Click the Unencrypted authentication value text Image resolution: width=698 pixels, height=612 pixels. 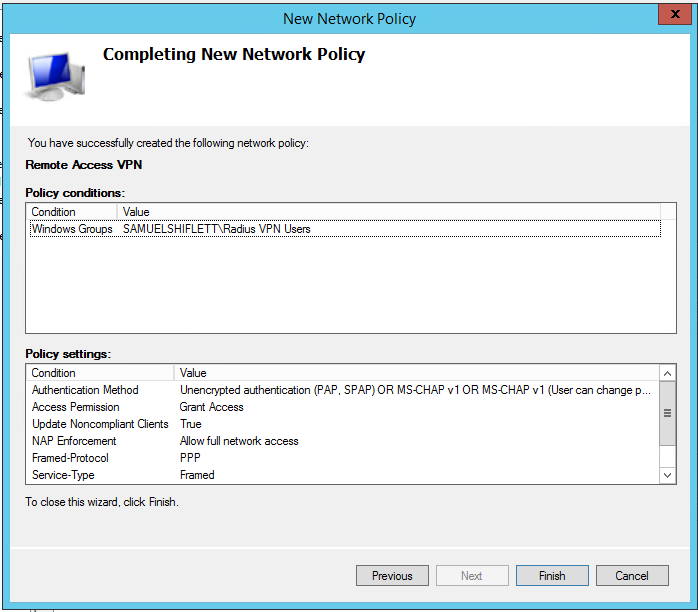[x=415, y=390]
